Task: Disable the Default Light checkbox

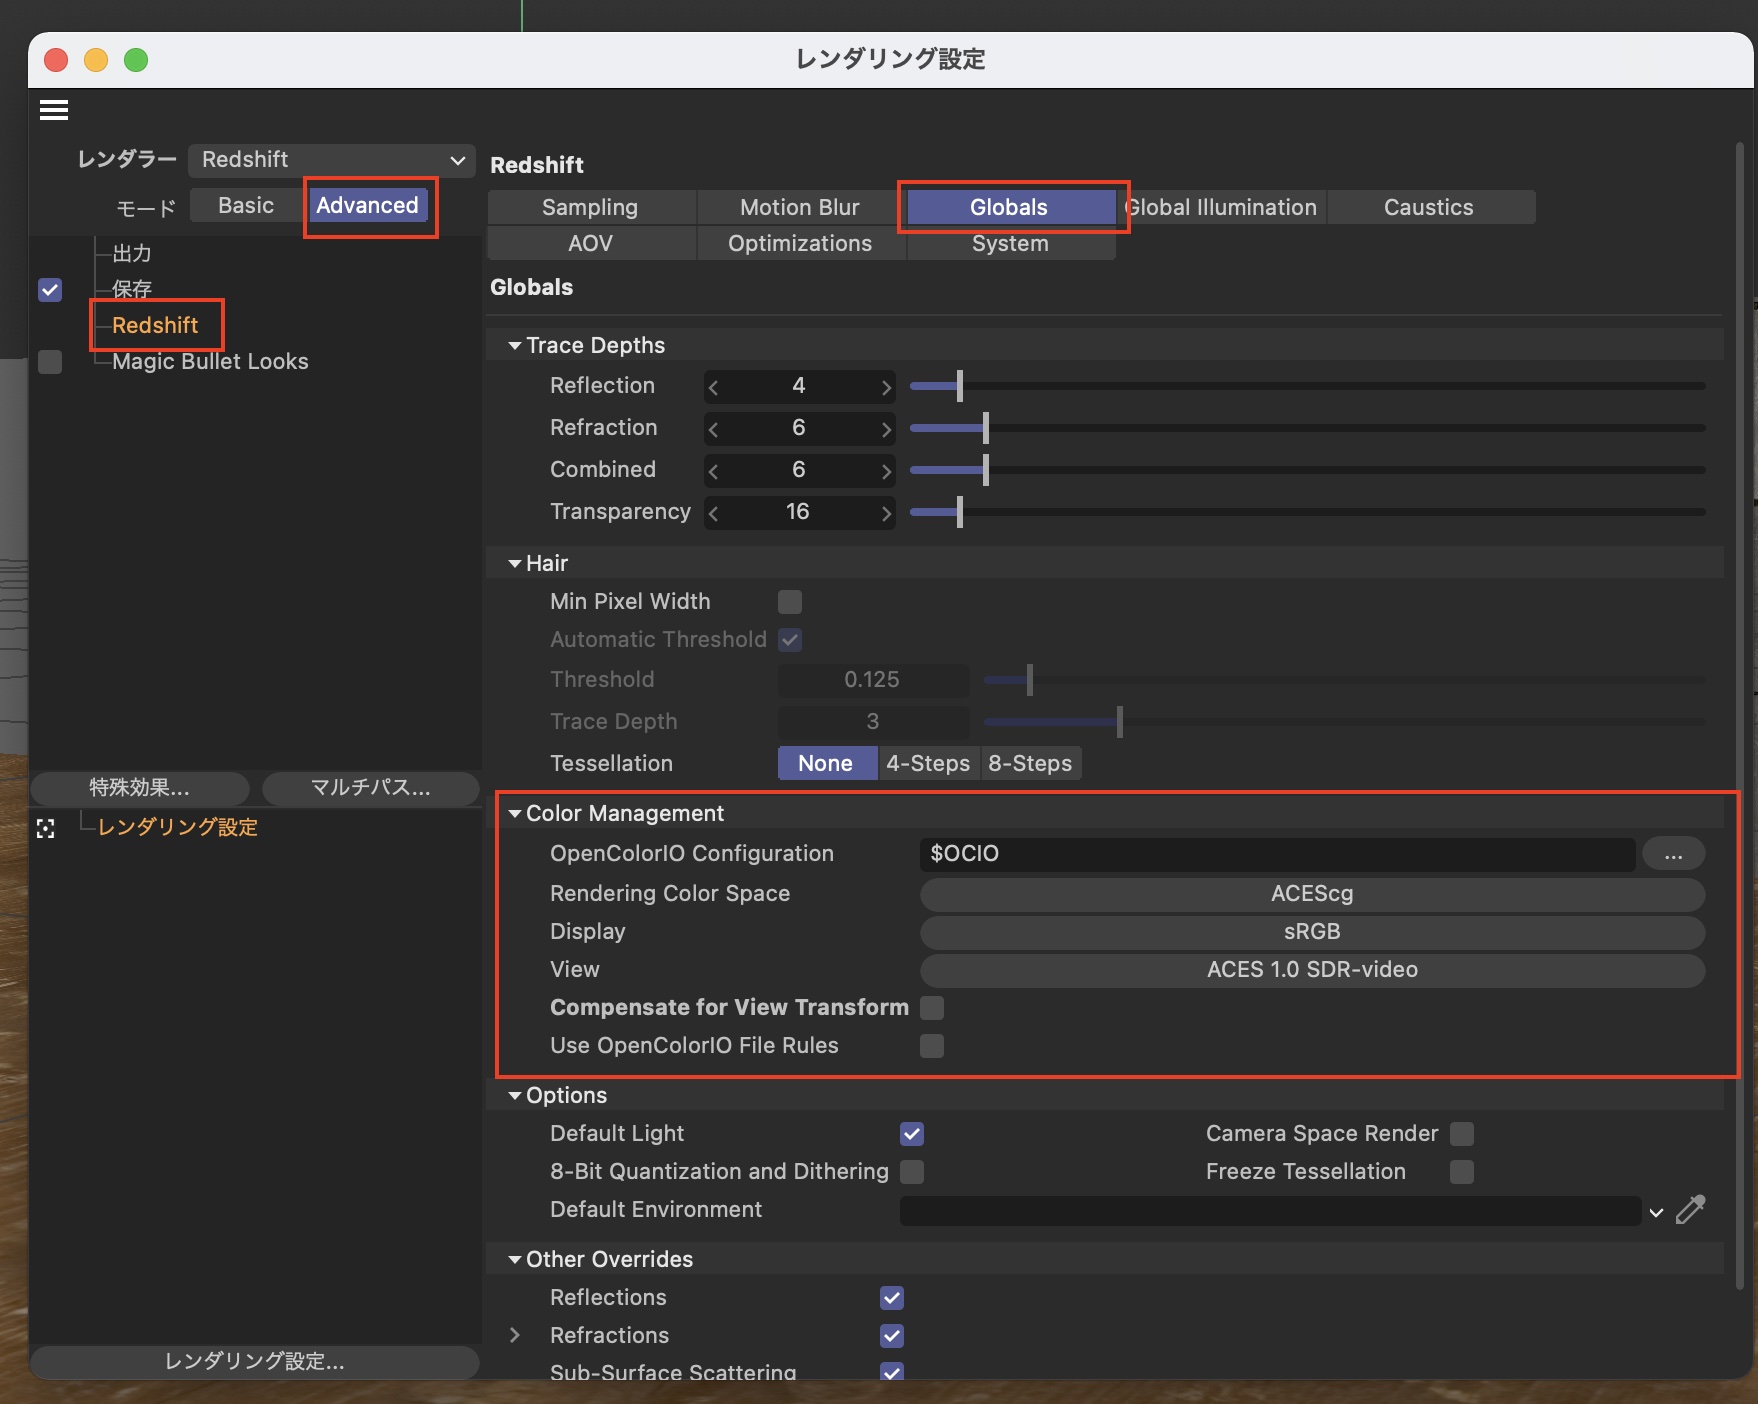Action: (911, 1134)
